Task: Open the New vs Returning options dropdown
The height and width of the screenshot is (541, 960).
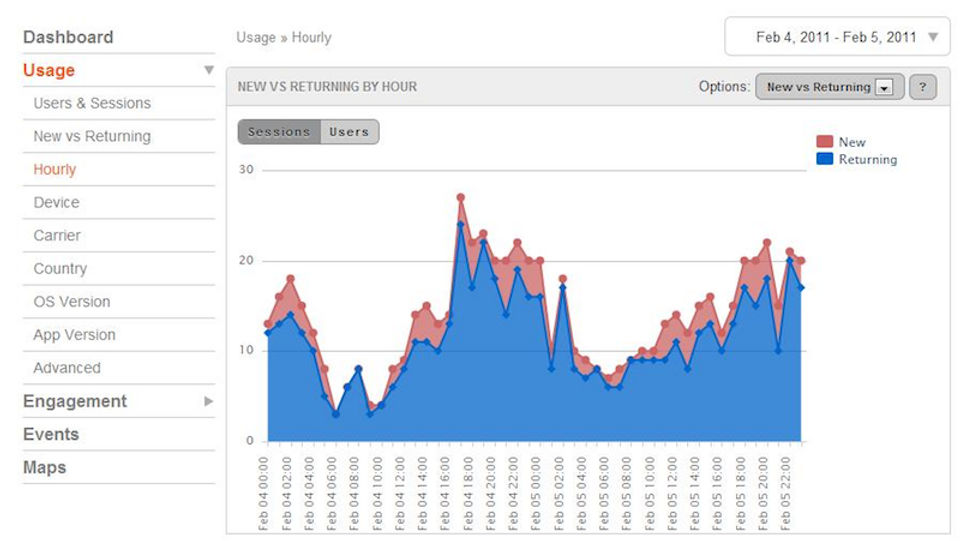Action: pyautogui.click(x=830, y=87)
